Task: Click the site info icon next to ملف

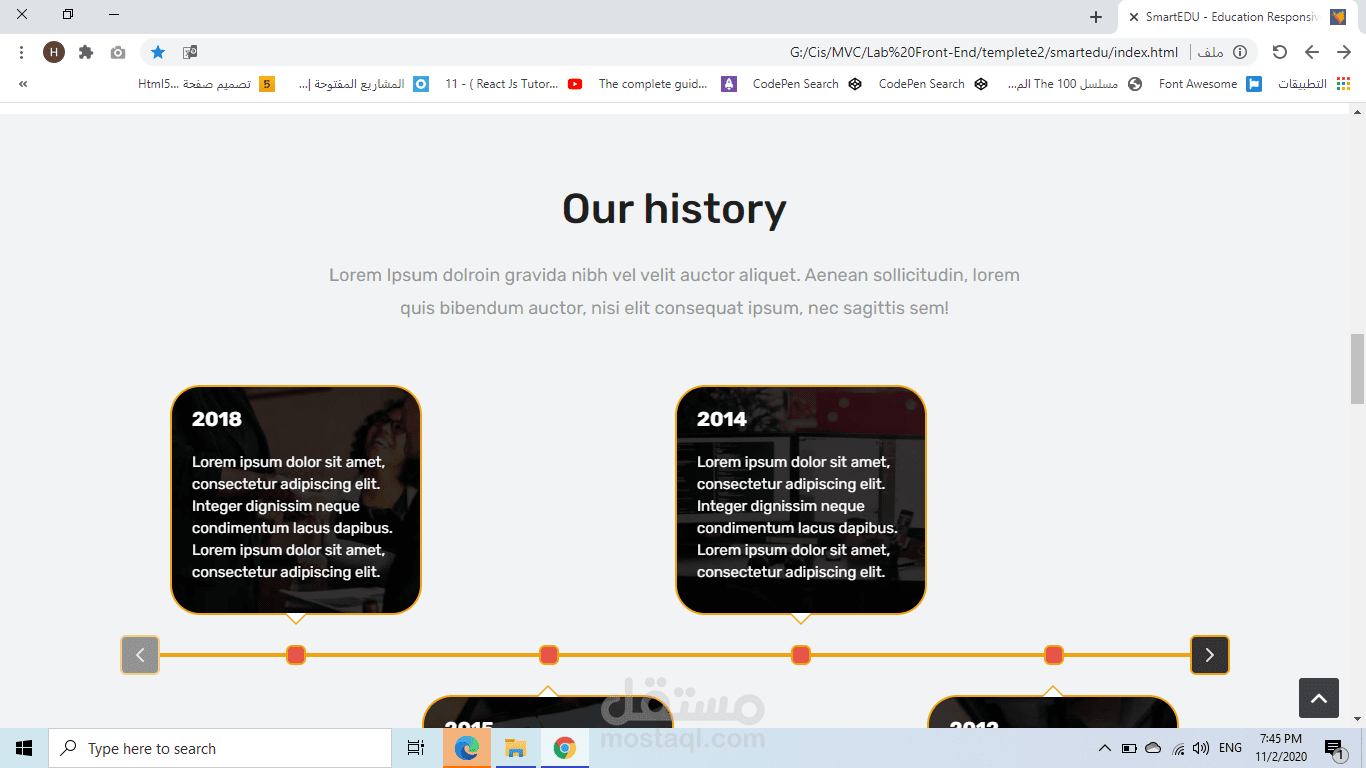Action: click(x=1240, y=52)
